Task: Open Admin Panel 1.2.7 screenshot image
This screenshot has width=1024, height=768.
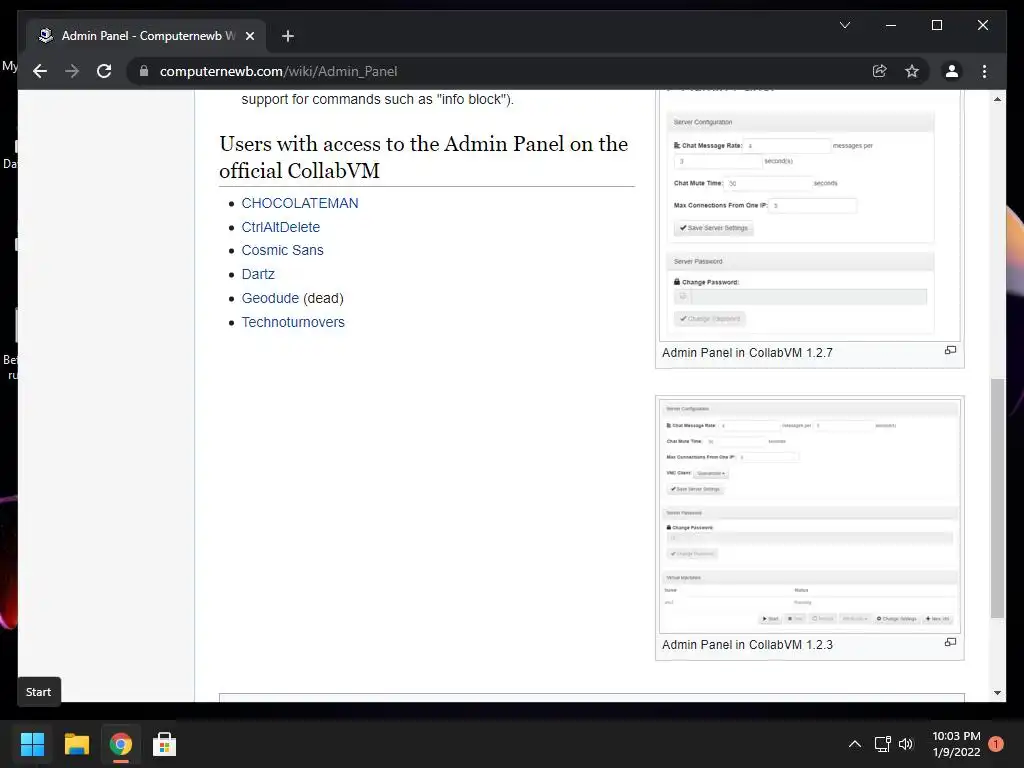Action: 810,216
